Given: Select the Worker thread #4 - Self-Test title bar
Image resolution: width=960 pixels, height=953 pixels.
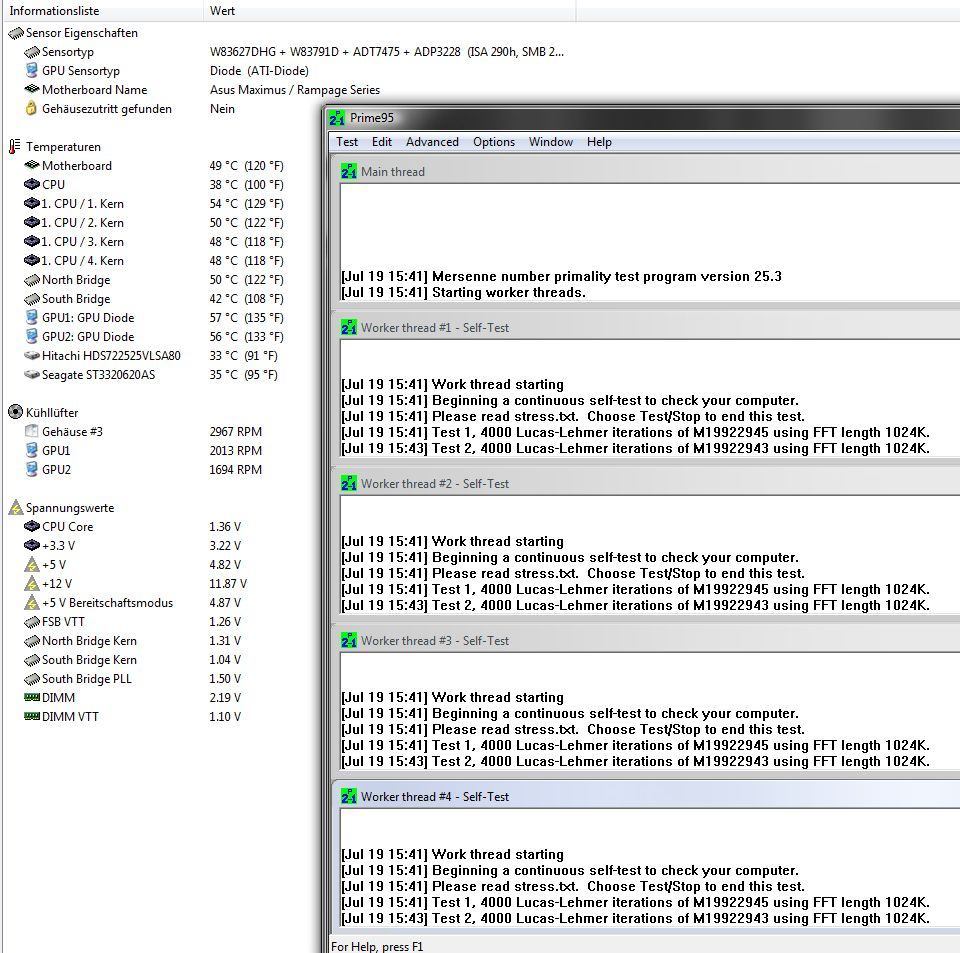Looking at the screenshot, I should (645, 796).
